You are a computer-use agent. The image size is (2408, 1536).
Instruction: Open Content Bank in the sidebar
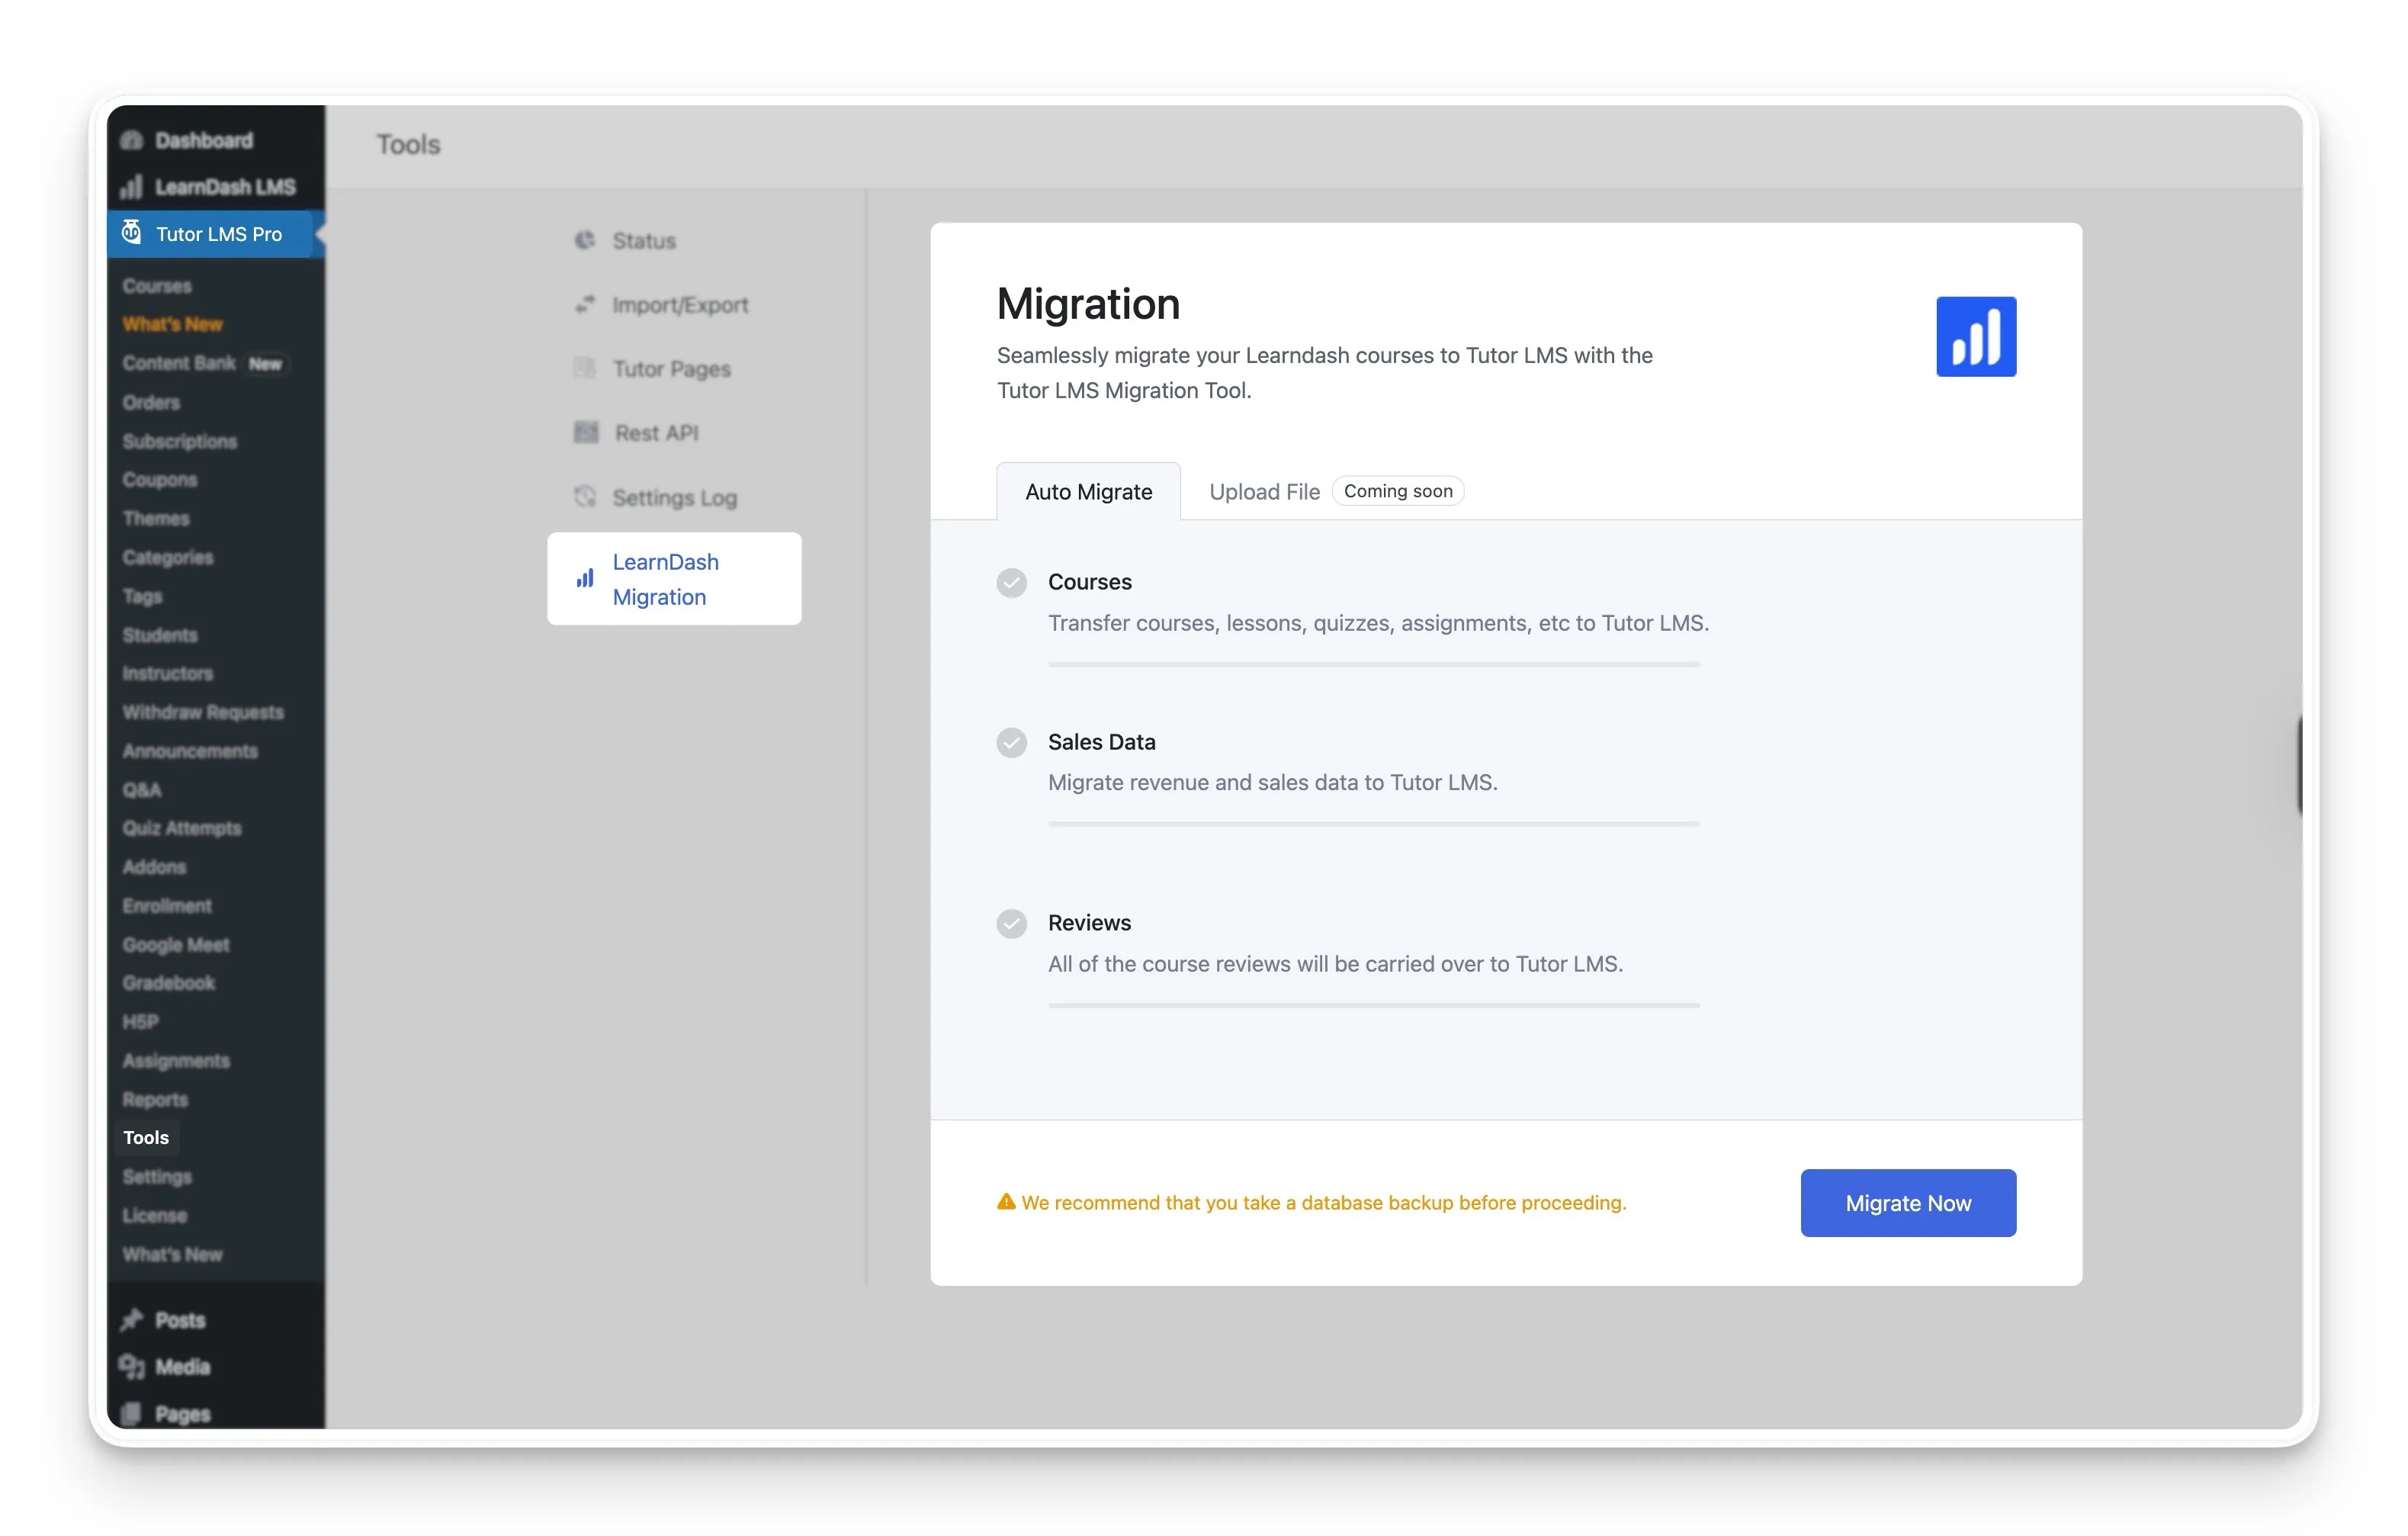179,362
